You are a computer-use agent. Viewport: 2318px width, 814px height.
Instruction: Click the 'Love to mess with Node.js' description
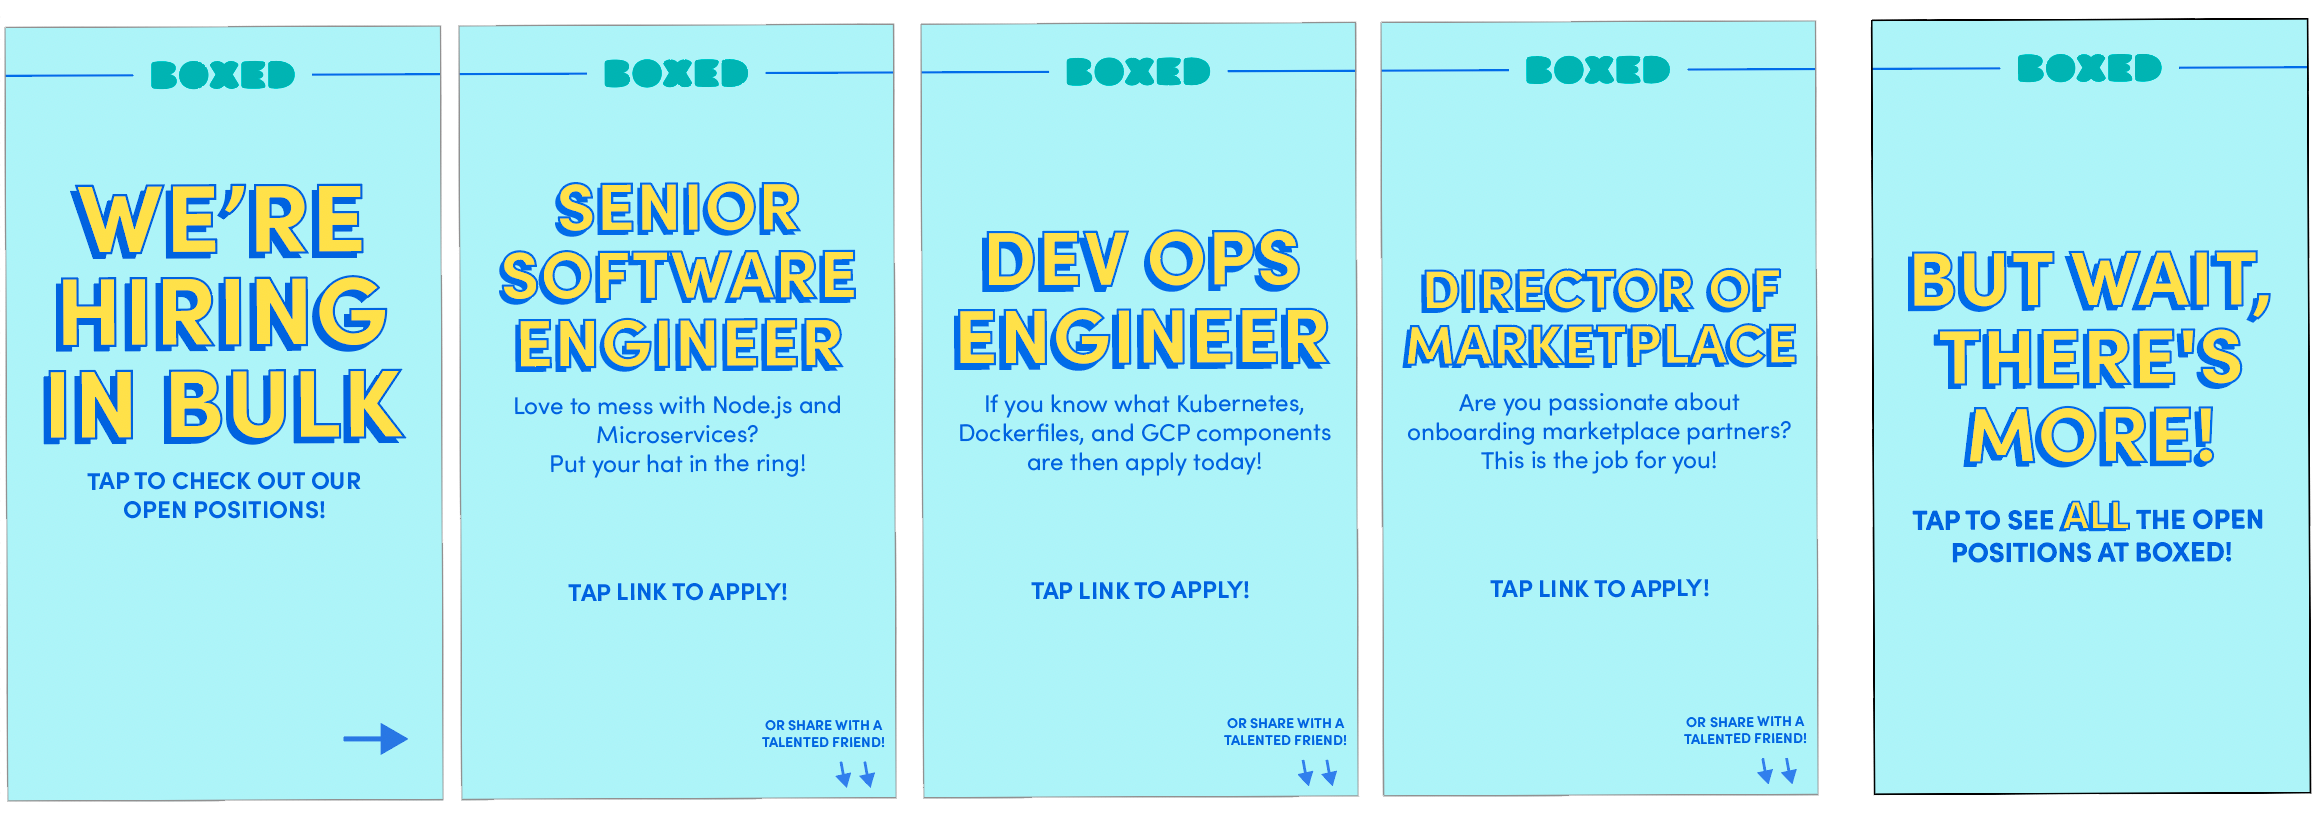[677, 434]
